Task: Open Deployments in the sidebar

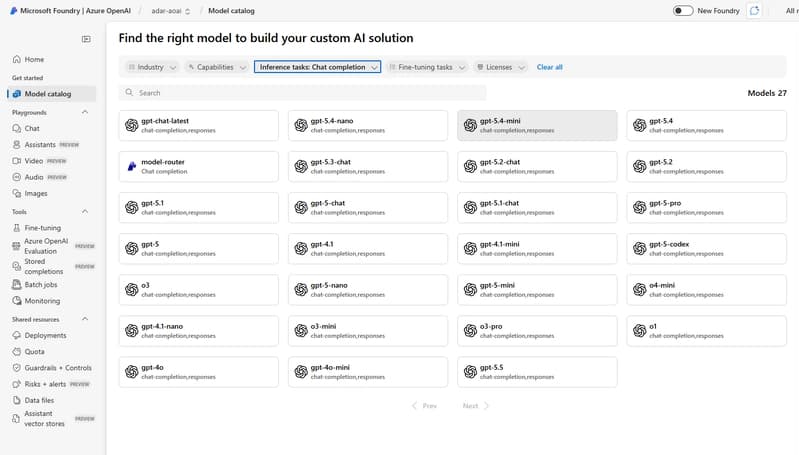Action: click(45, 335)
